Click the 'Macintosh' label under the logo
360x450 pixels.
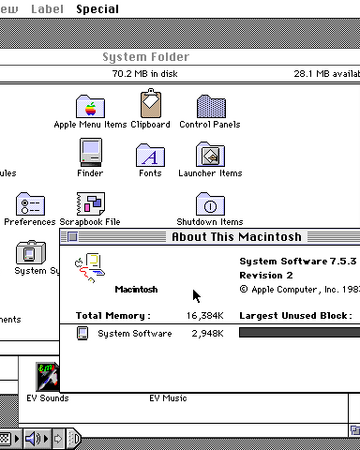click(x=136, y=289)
